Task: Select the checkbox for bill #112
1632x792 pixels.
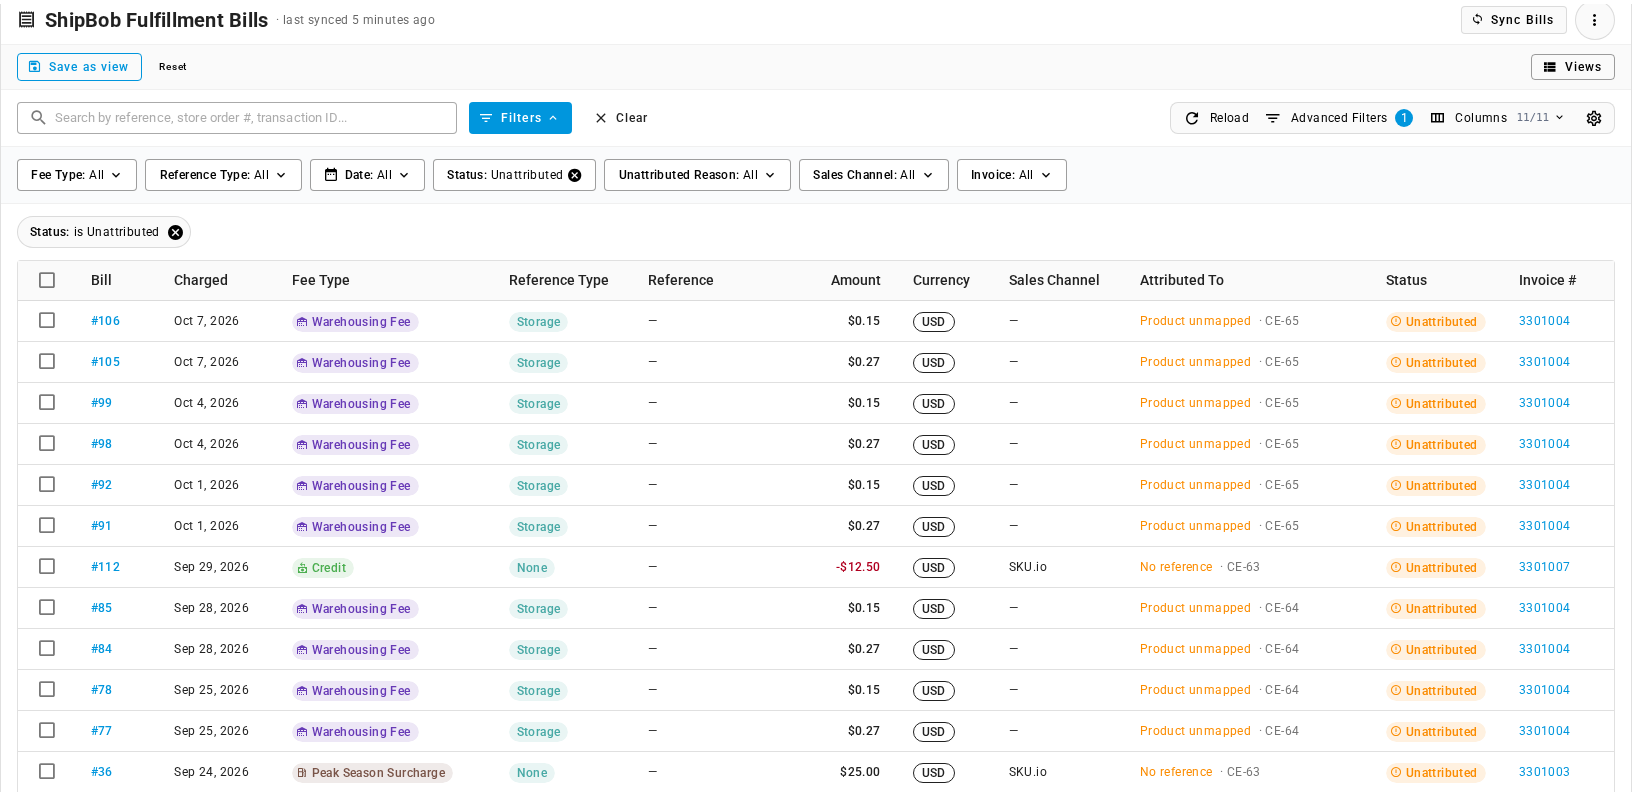Action: (47, 566)
